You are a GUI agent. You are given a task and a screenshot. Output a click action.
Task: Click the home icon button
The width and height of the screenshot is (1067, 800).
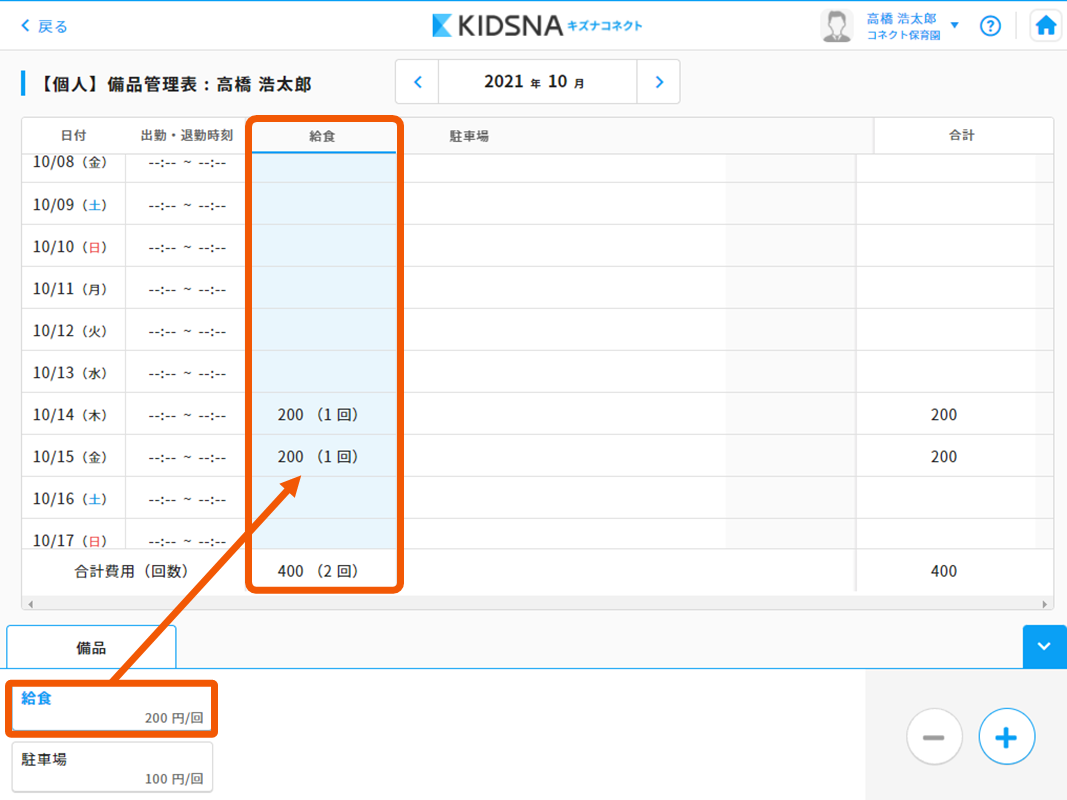pos(1046,26)
